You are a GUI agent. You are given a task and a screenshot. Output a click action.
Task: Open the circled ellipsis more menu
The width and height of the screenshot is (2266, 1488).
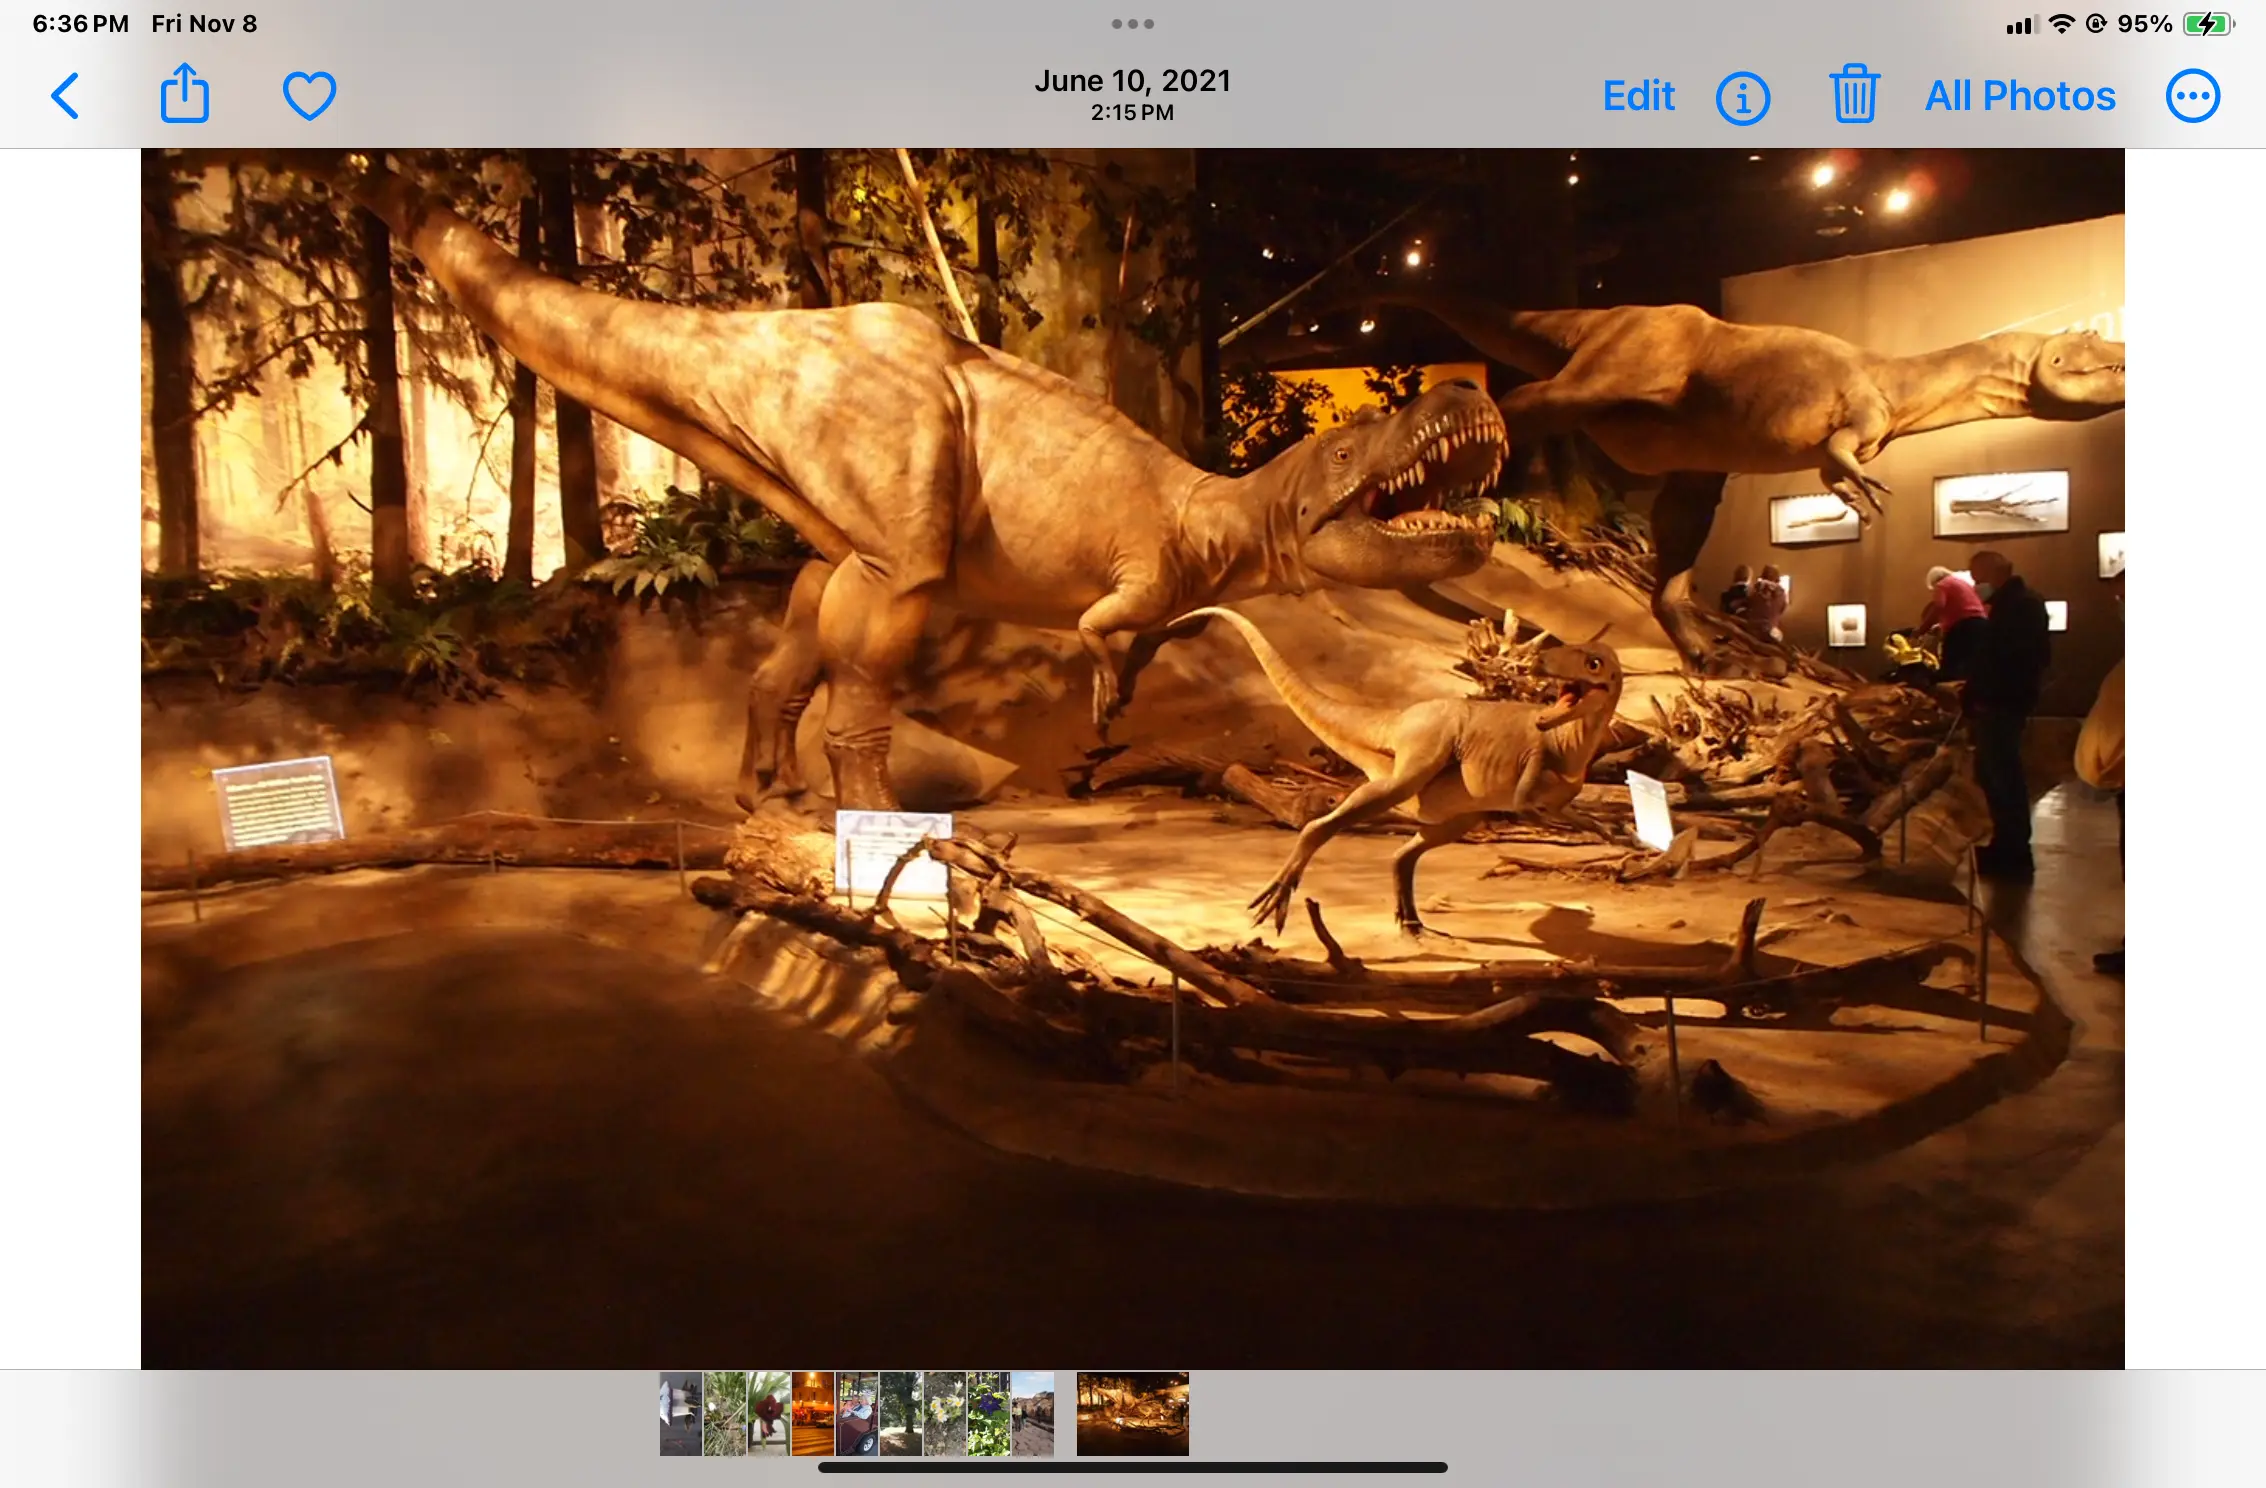[2192, 96]
